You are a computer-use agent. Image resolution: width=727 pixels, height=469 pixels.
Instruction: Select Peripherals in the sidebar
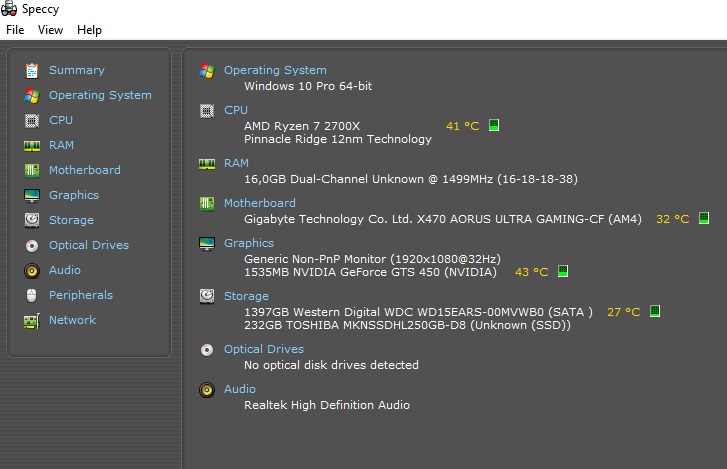(x=81, y=295)
